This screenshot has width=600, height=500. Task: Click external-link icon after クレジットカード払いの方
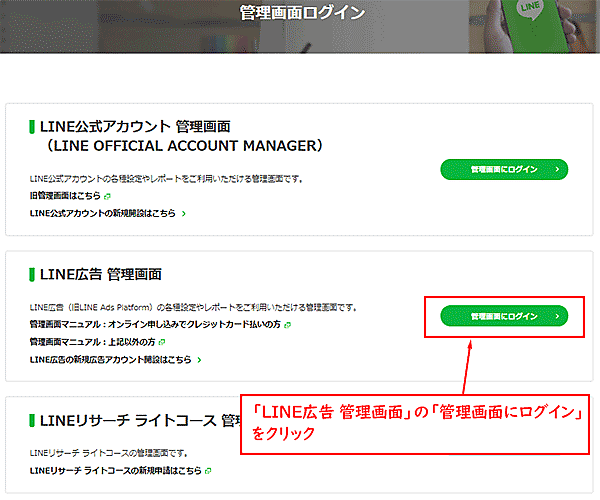point(287,325)
